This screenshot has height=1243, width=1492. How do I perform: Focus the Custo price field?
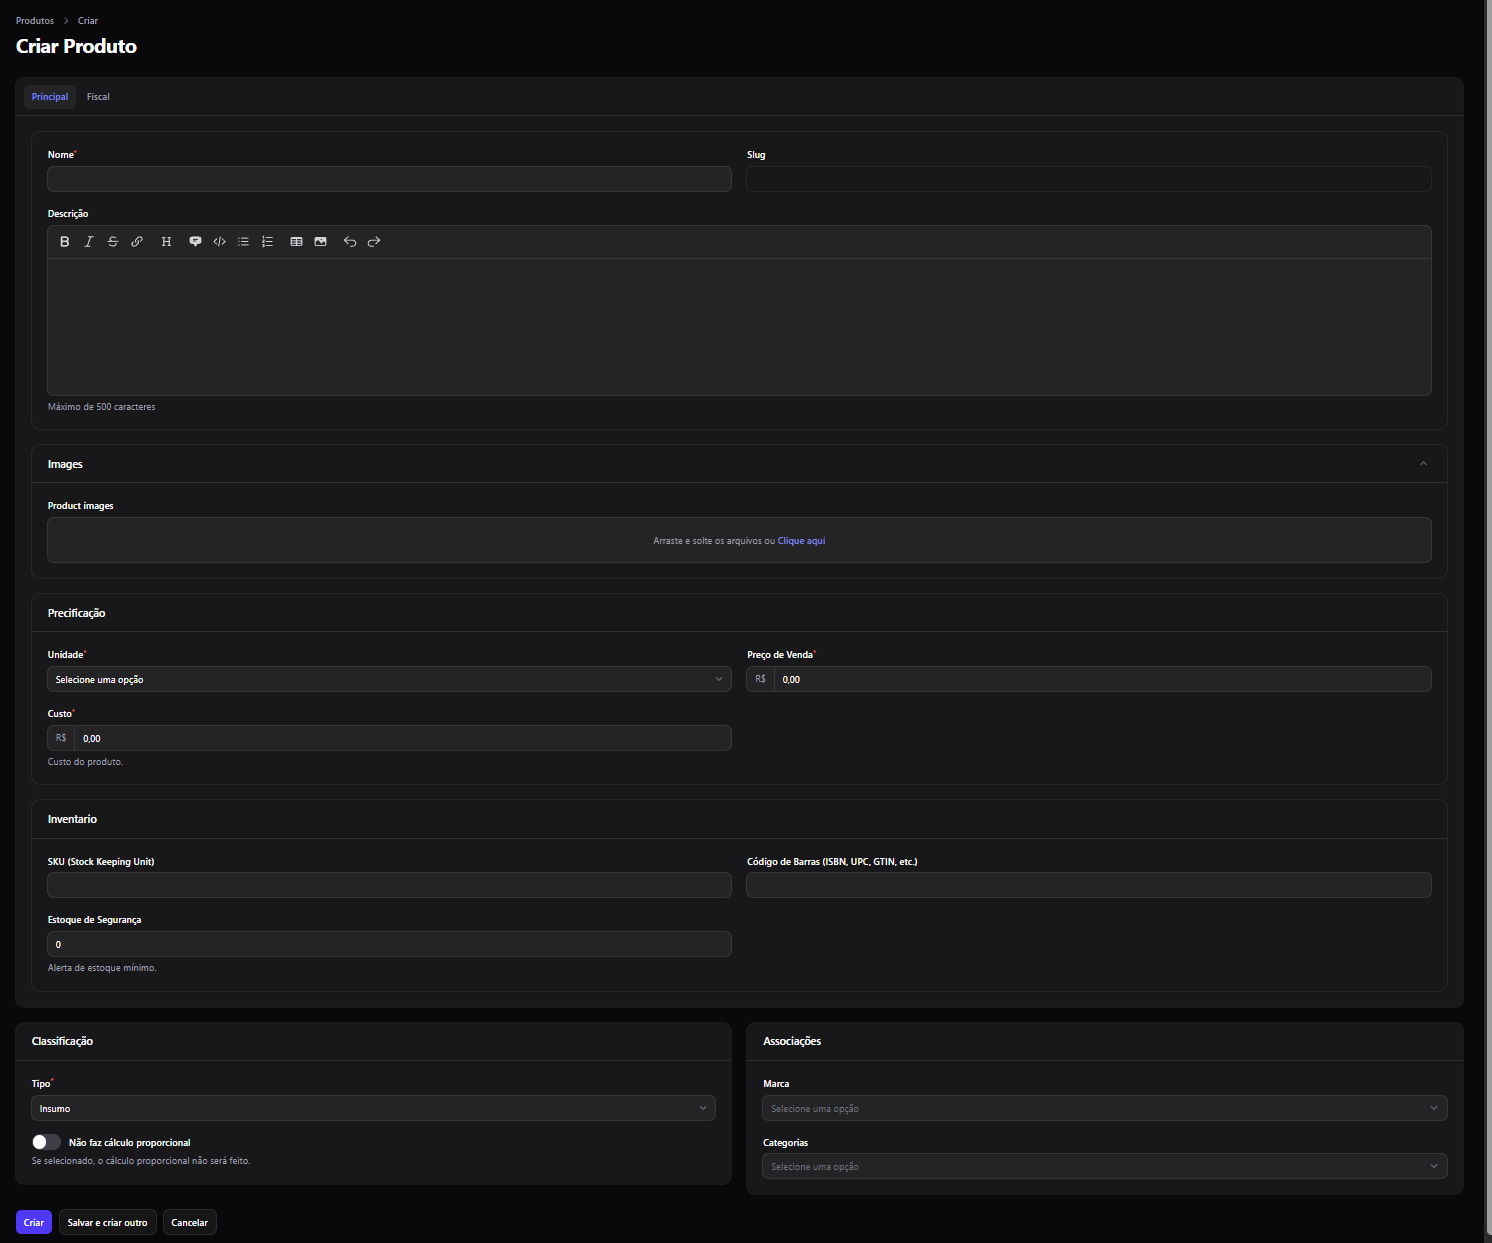click(x=402, y=738)
